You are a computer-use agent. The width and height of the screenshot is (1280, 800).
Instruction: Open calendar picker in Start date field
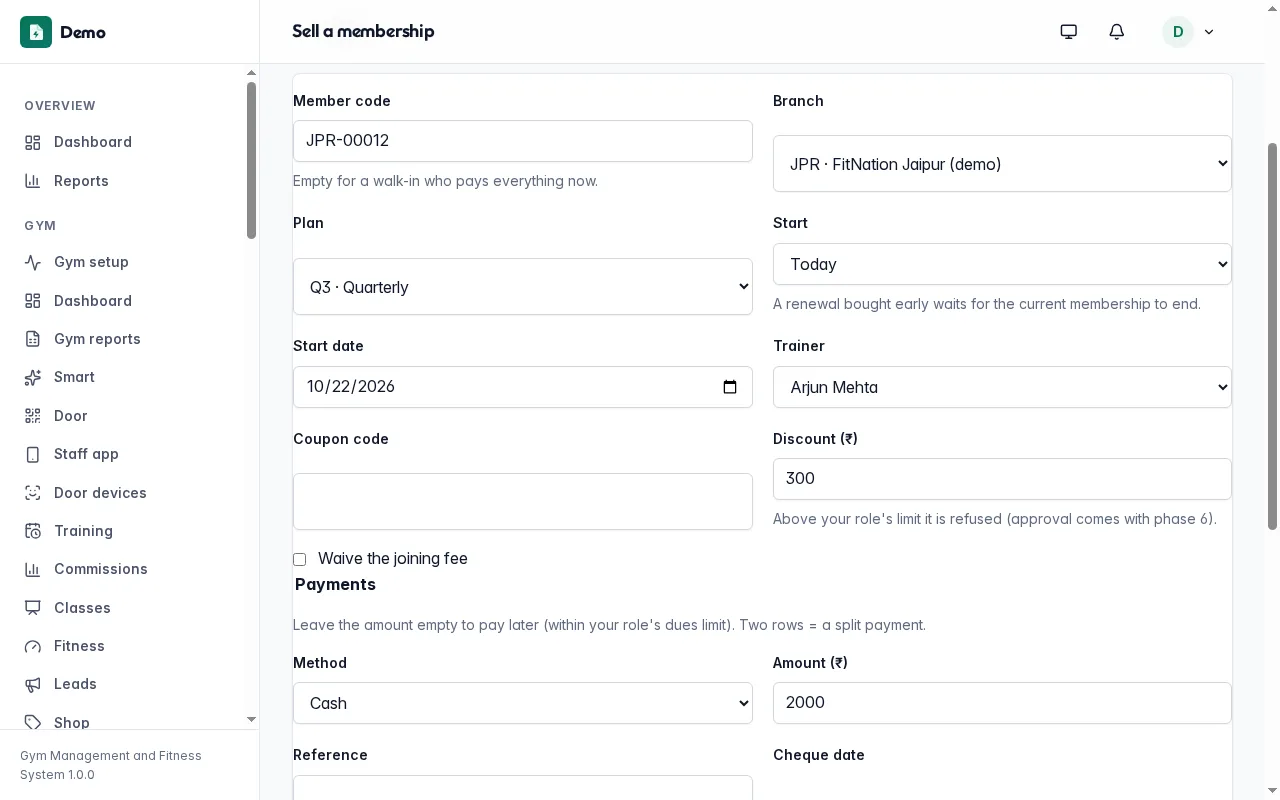[x=730, y=387]
